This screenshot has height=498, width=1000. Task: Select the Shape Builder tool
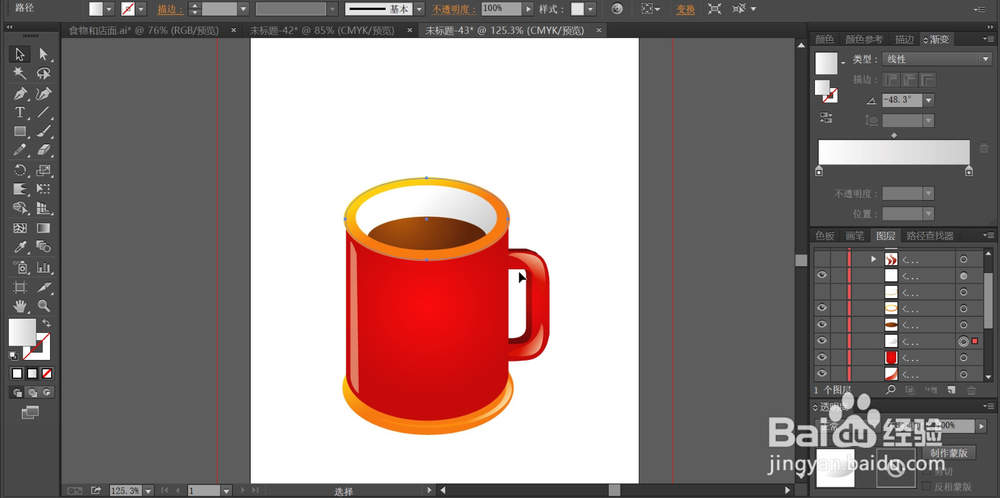20,208
